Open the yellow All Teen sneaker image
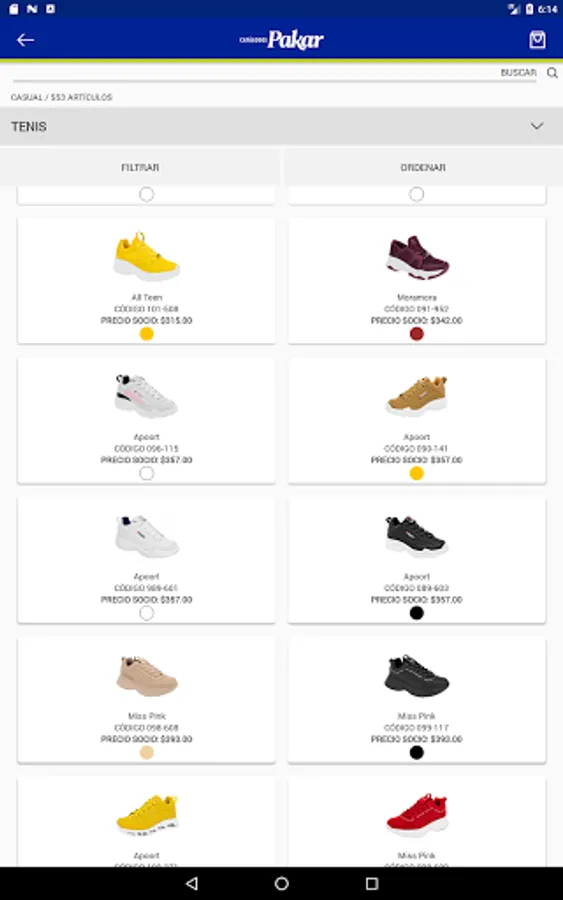563x900 pixels. point(146,257)
